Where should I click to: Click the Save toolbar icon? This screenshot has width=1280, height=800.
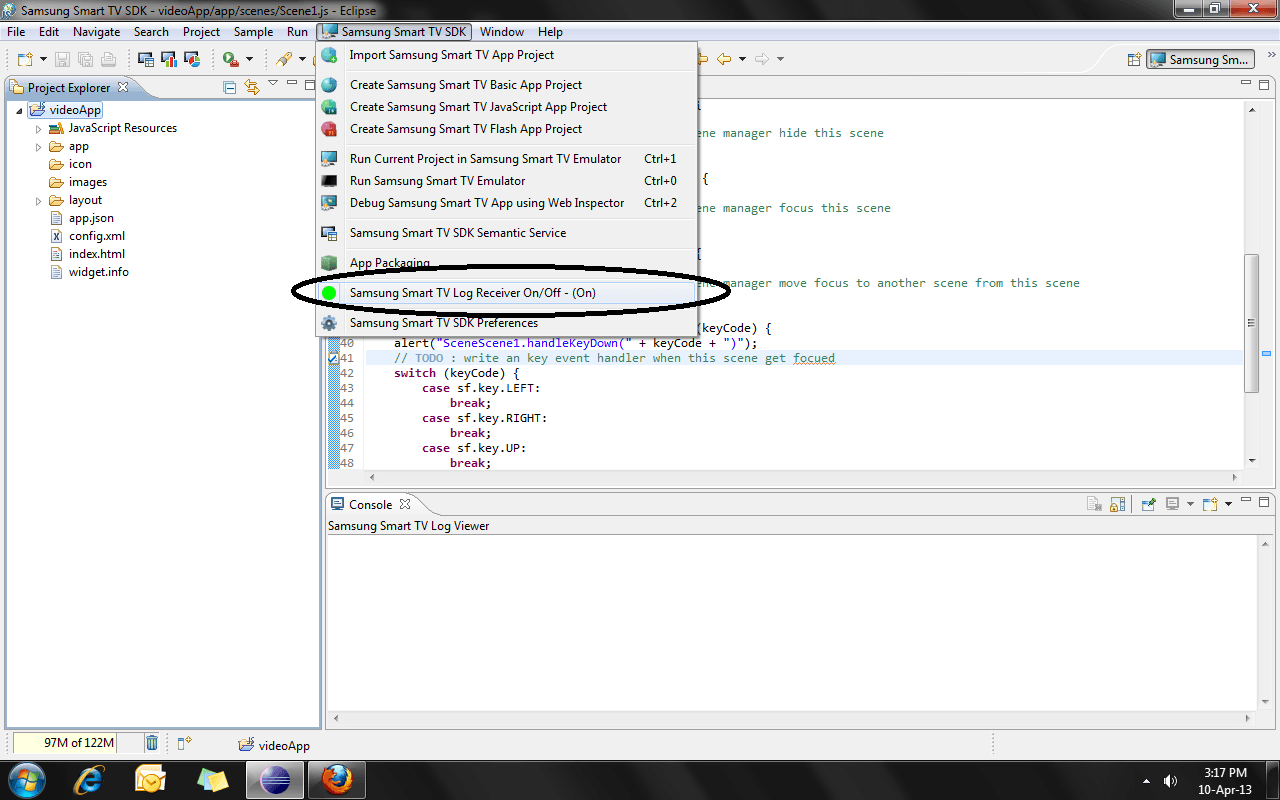pyautogui.click(x=62, y=60)
